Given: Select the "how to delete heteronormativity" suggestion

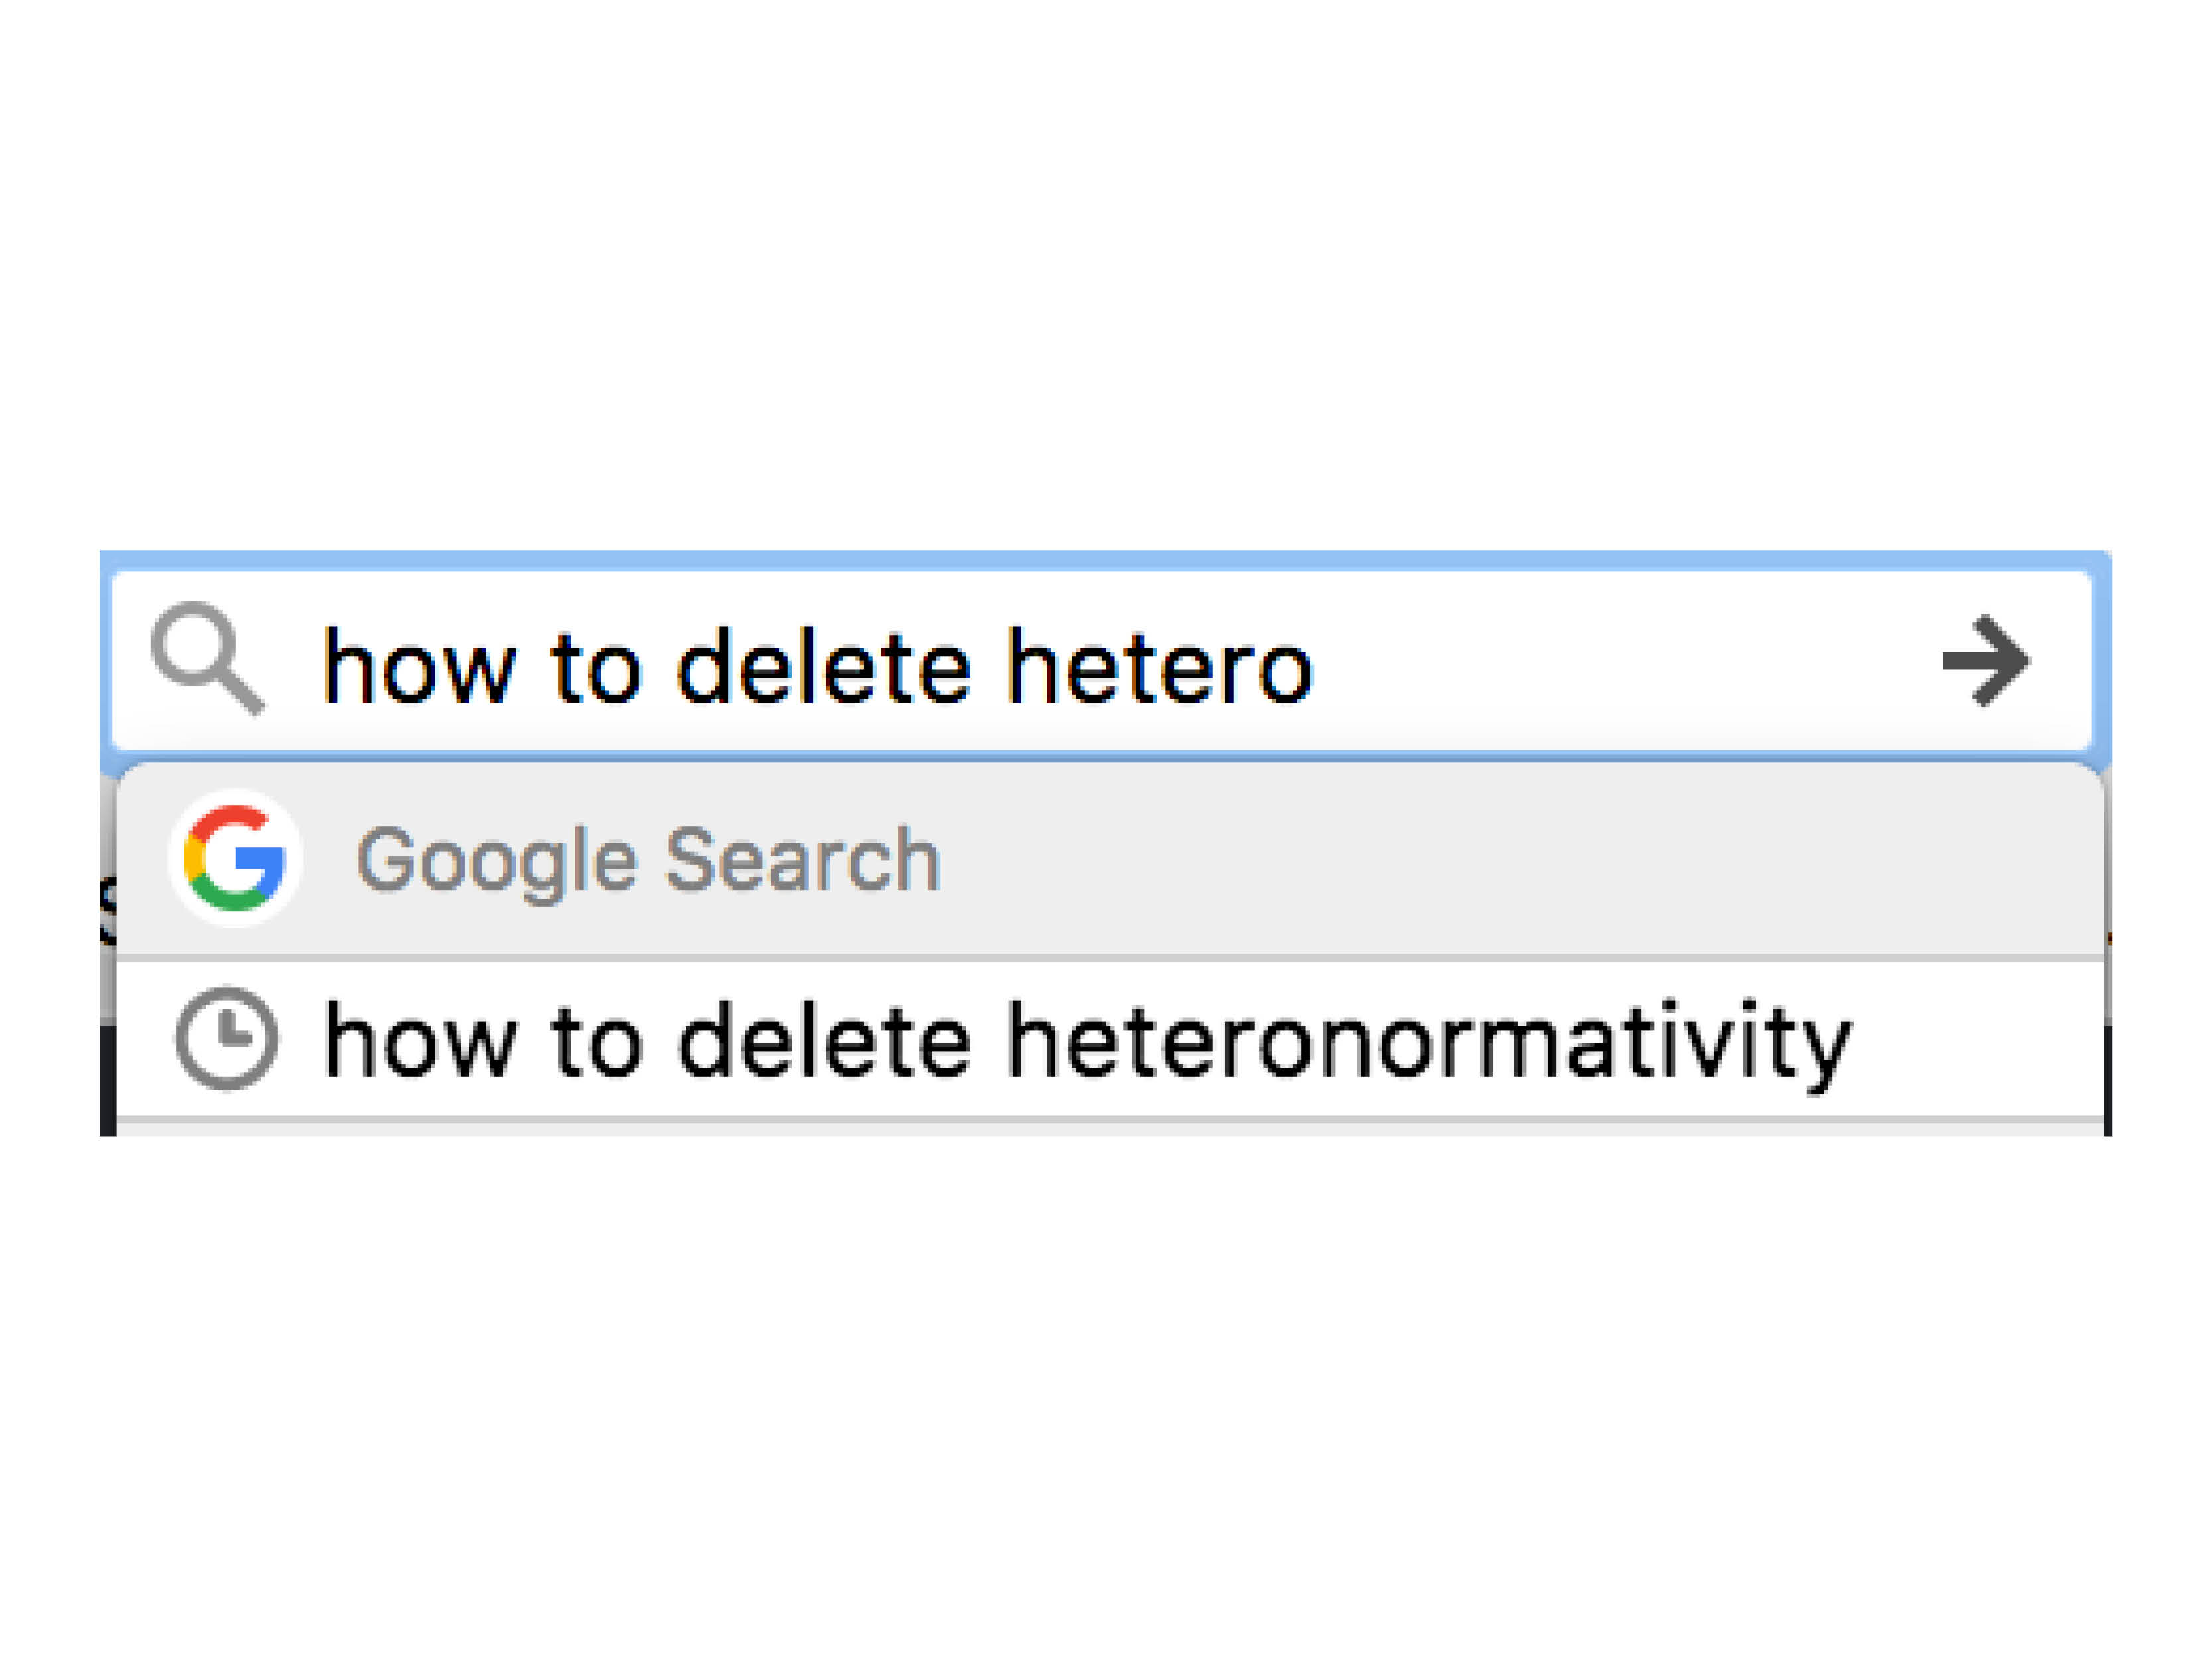Looking at the screenshot, I should [1087, 1041].
